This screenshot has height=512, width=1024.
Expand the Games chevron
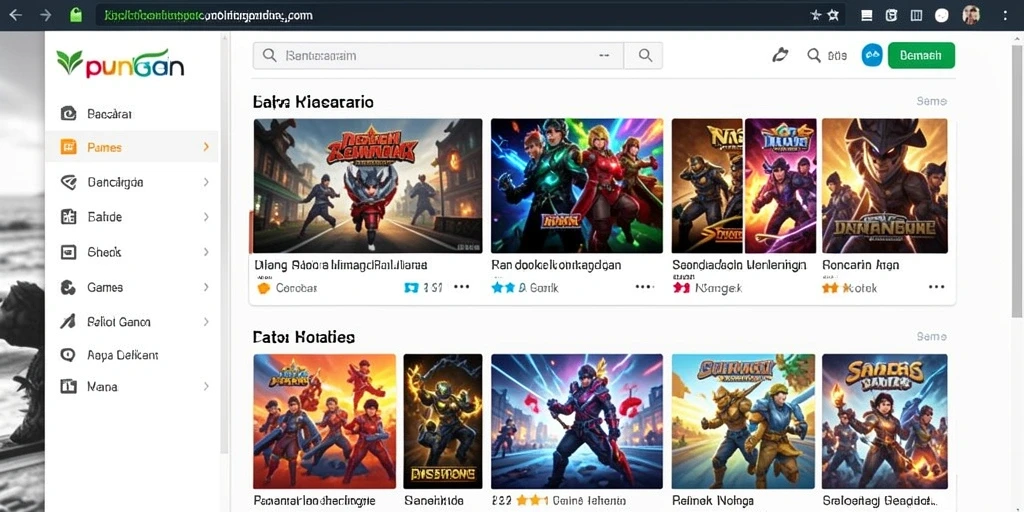pos(206,287)
